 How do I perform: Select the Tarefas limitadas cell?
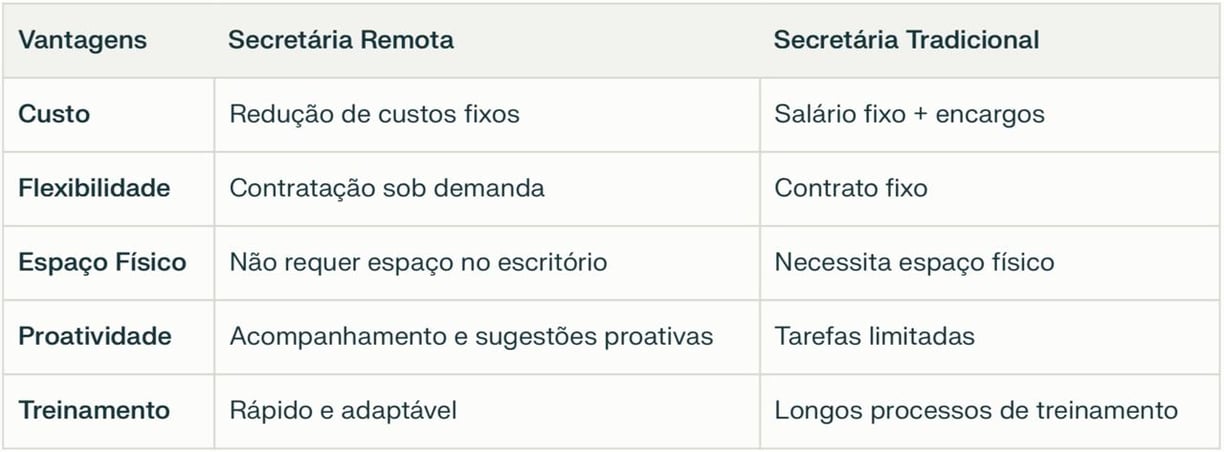(x=875, y=336)
